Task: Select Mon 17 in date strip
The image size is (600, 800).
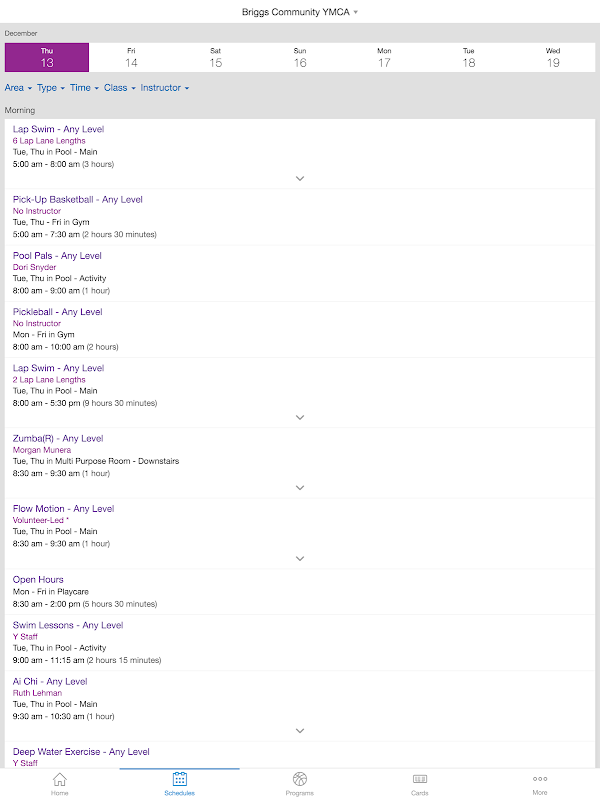Action: (x=384, y=58)
